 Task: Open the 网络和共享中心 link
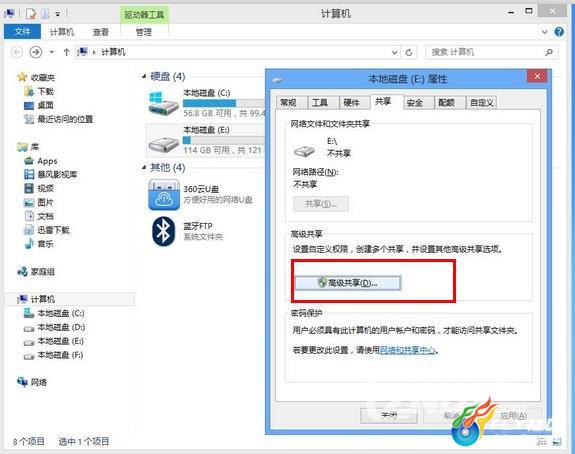(407, 350)
